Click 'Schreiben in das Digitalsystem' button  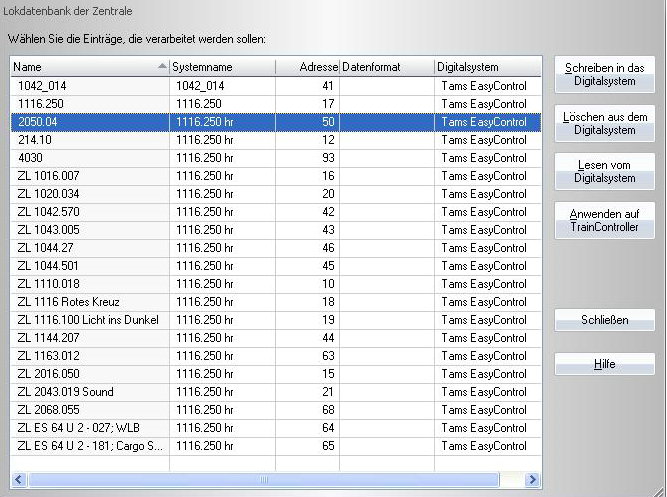604,74
